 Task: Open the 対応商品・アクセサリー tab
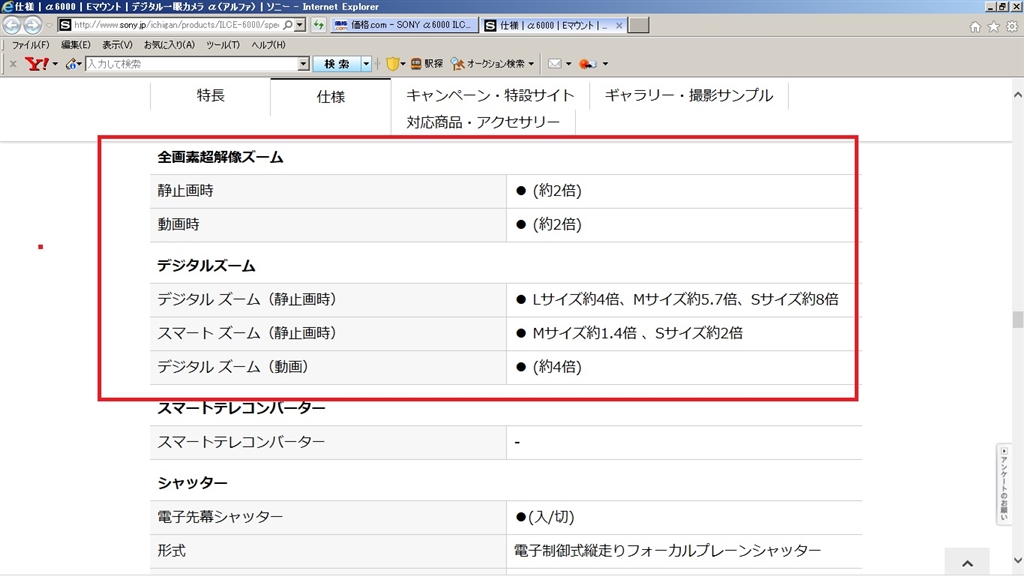(x=483, y=122)
